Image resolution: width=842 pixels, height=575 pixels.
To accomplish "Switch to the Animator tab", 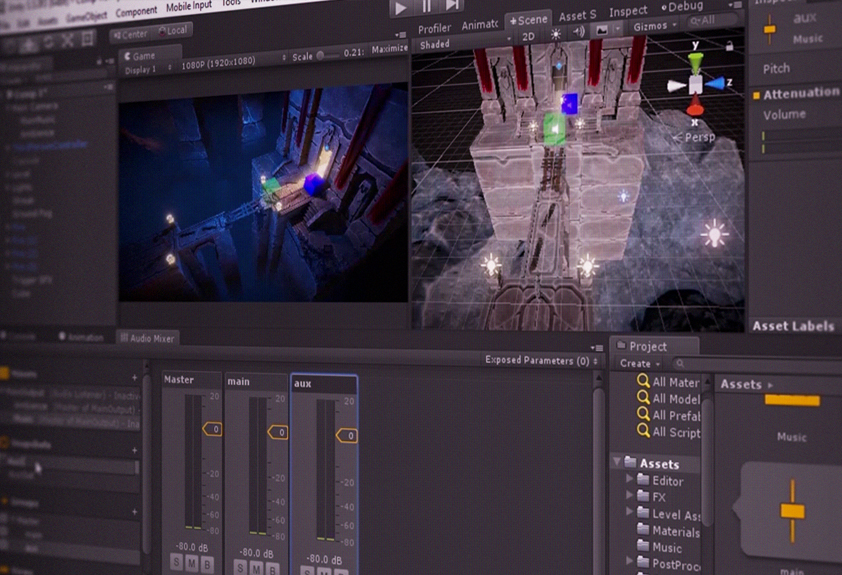I will point(480,25).
